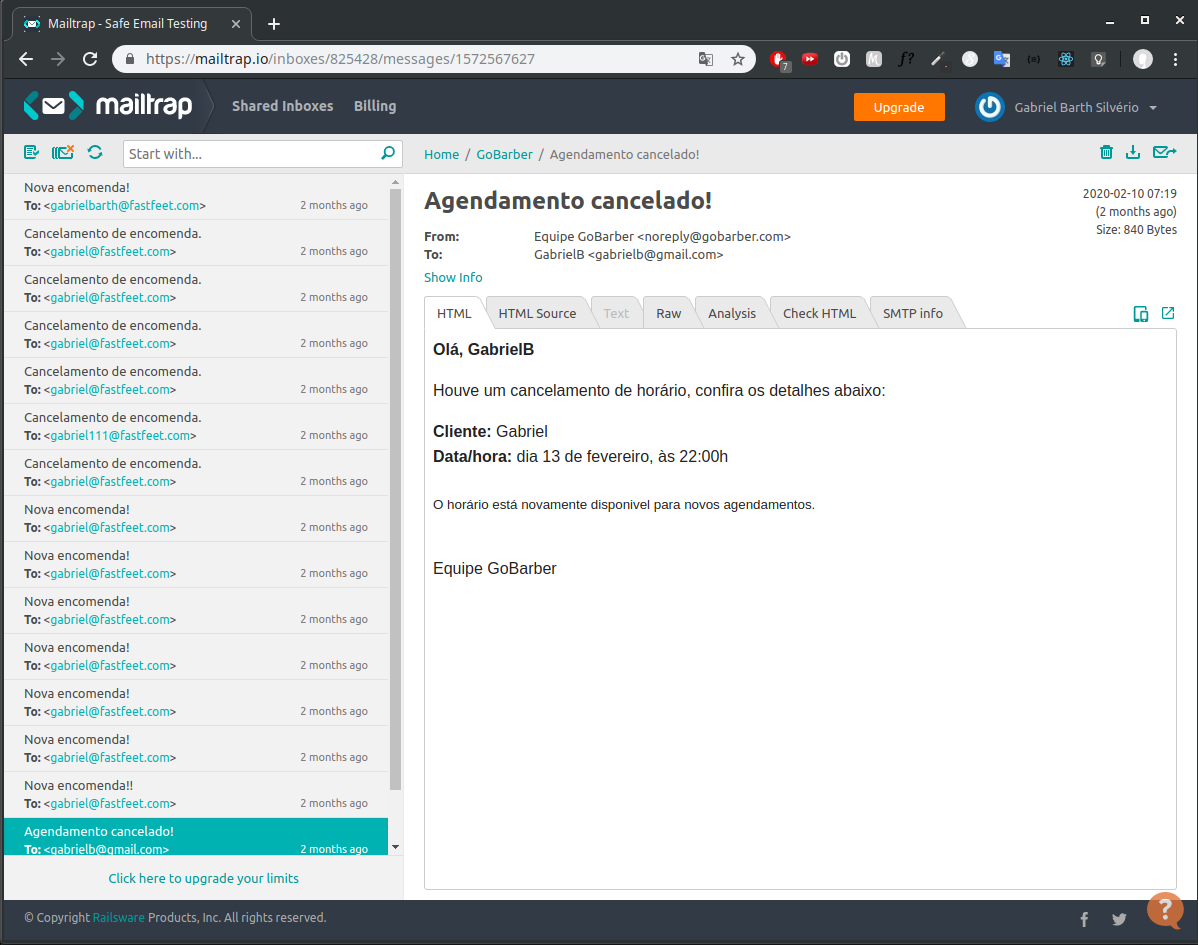Open new browser tab

coord(274,24)
